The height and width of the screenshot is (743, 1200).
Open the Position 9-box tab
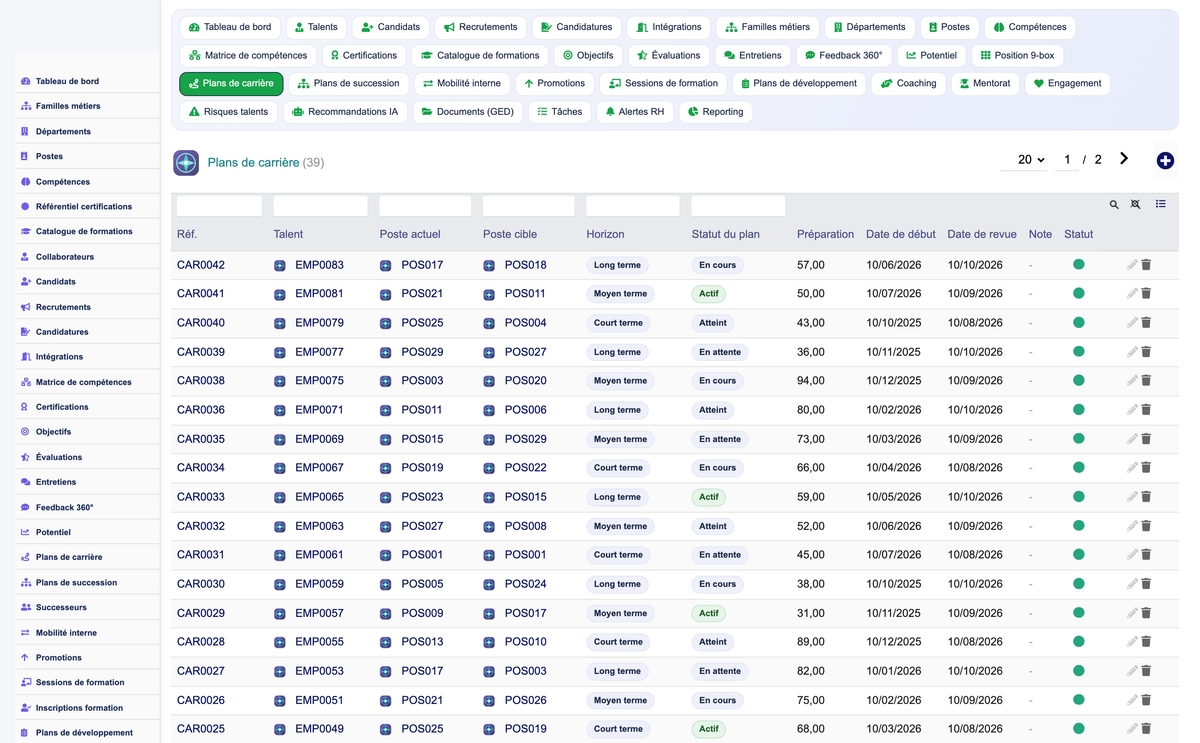click(1016, 55)
